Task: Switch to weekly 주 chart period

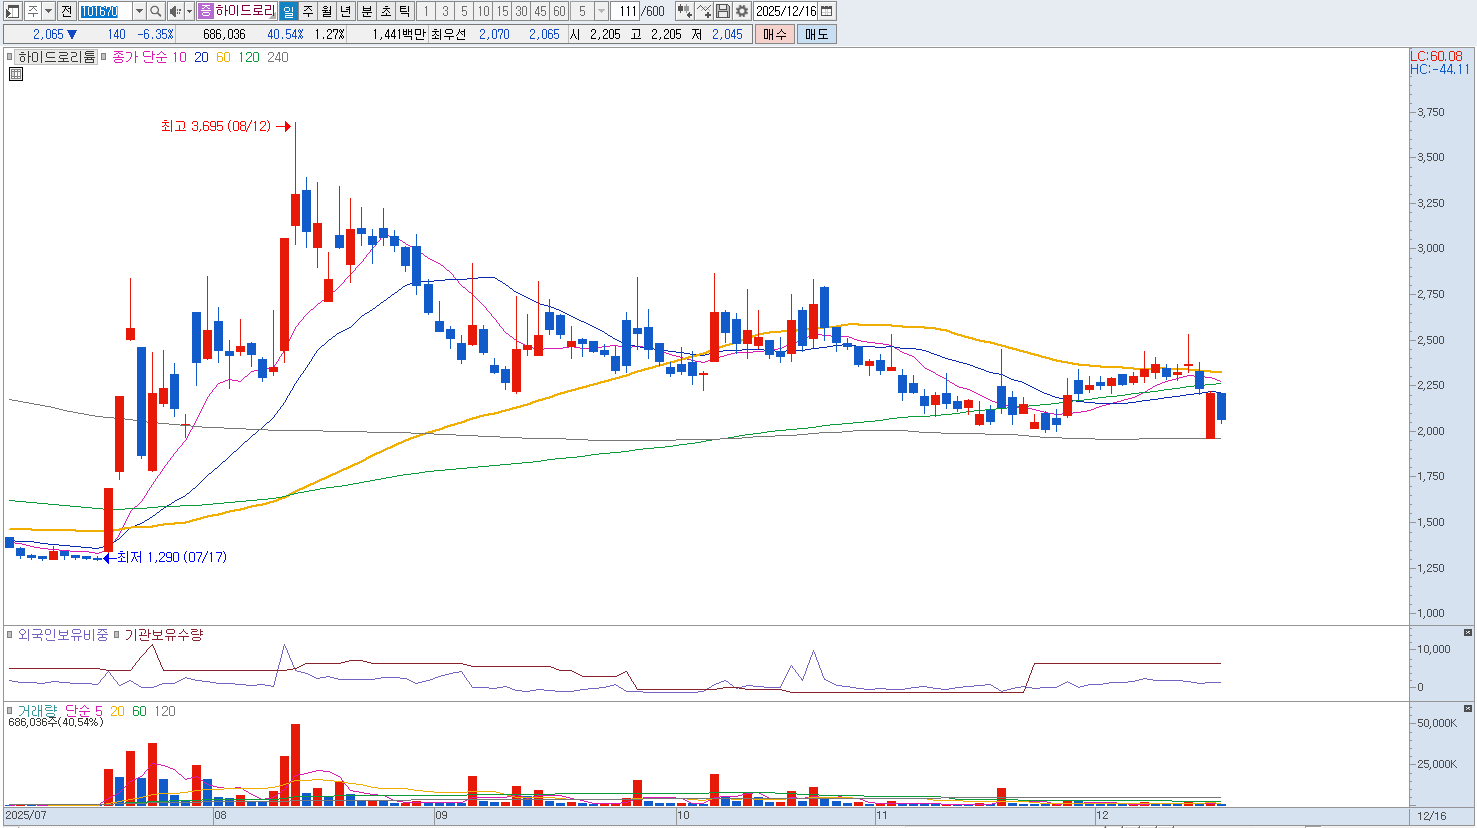Action: click(308, 11)
